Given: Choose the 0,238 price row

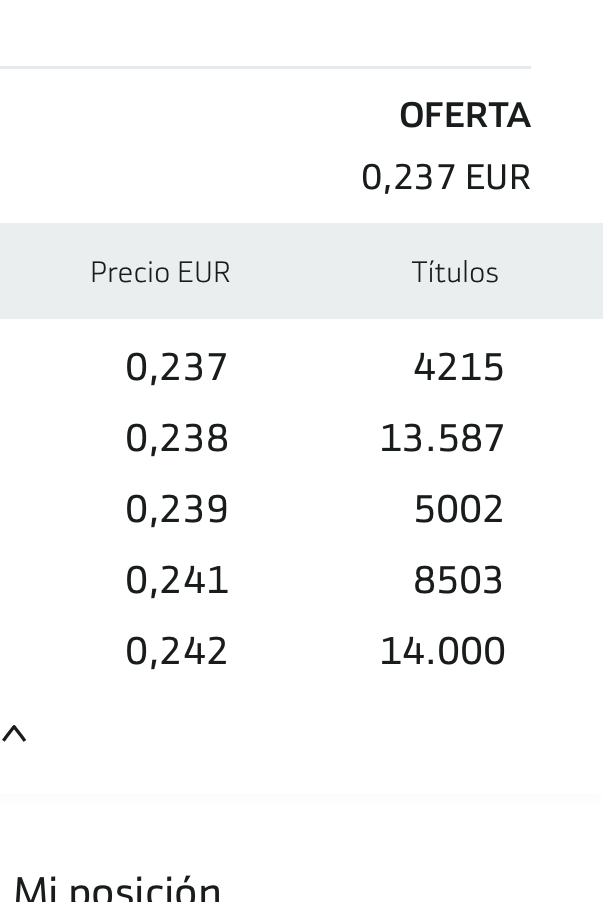Looking at the screenshot, I should 177,438.
